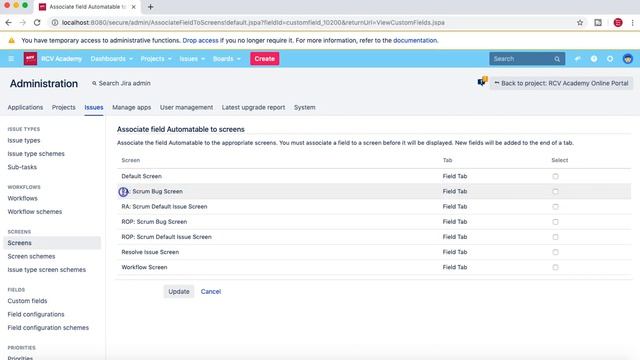Click the browser back arrow
The image size is (640, 360).
pos(9,23)
